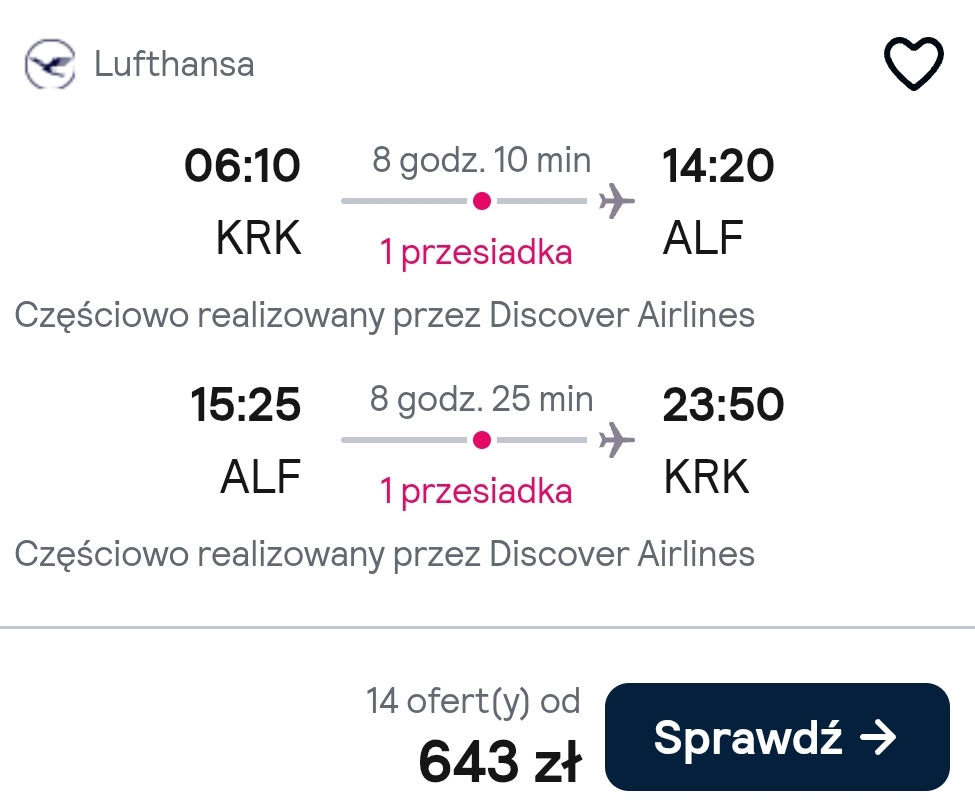Select the 14:20 arrival time
Viewport: 975px width, 805px height.
(718, 166)
